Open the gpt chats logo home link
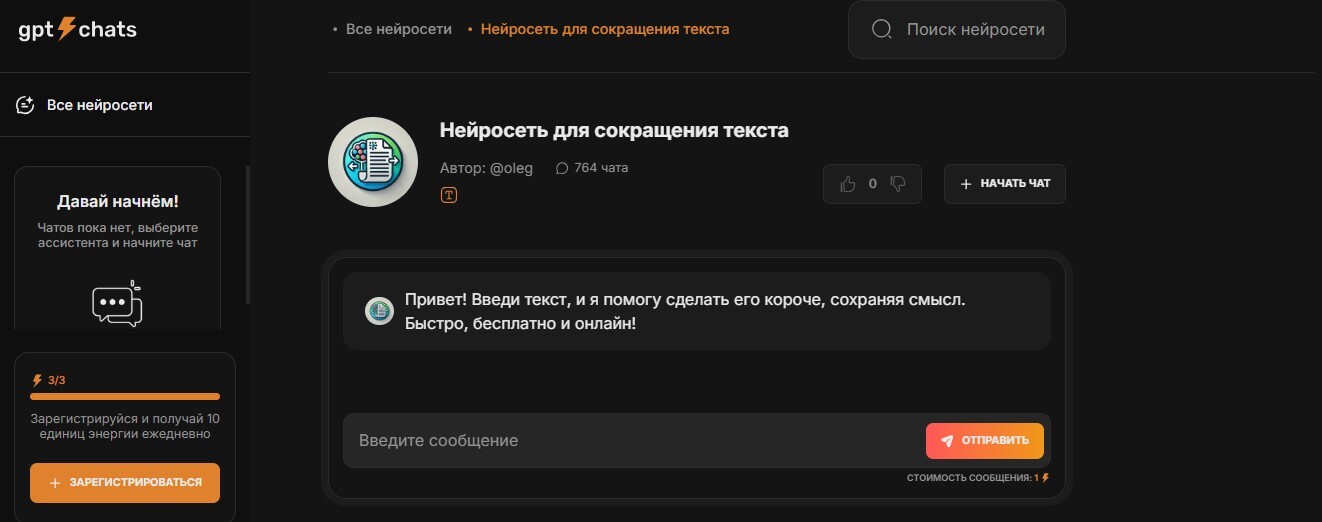Image resolution: width=1322 pixels, height=522 pixels. pos(77,29)
